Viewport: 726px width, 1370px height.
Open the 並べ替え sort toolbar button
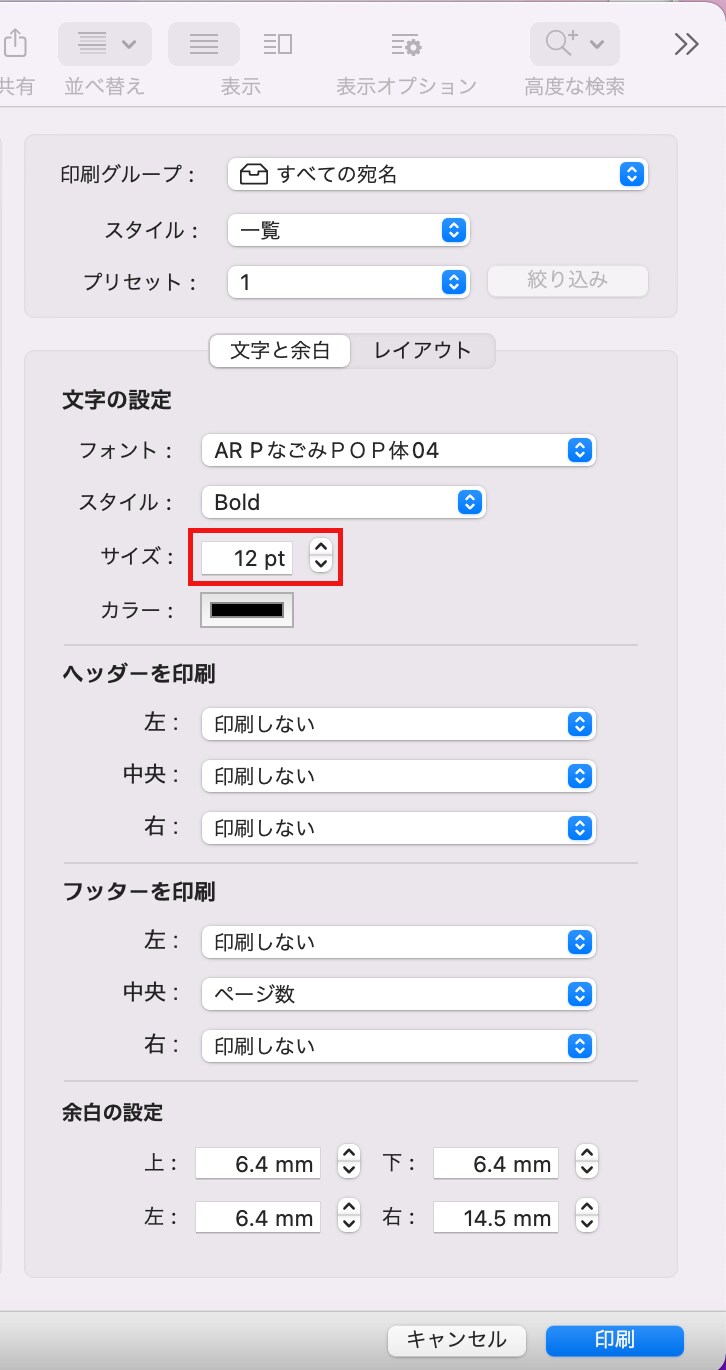click(x=105, y=44)
